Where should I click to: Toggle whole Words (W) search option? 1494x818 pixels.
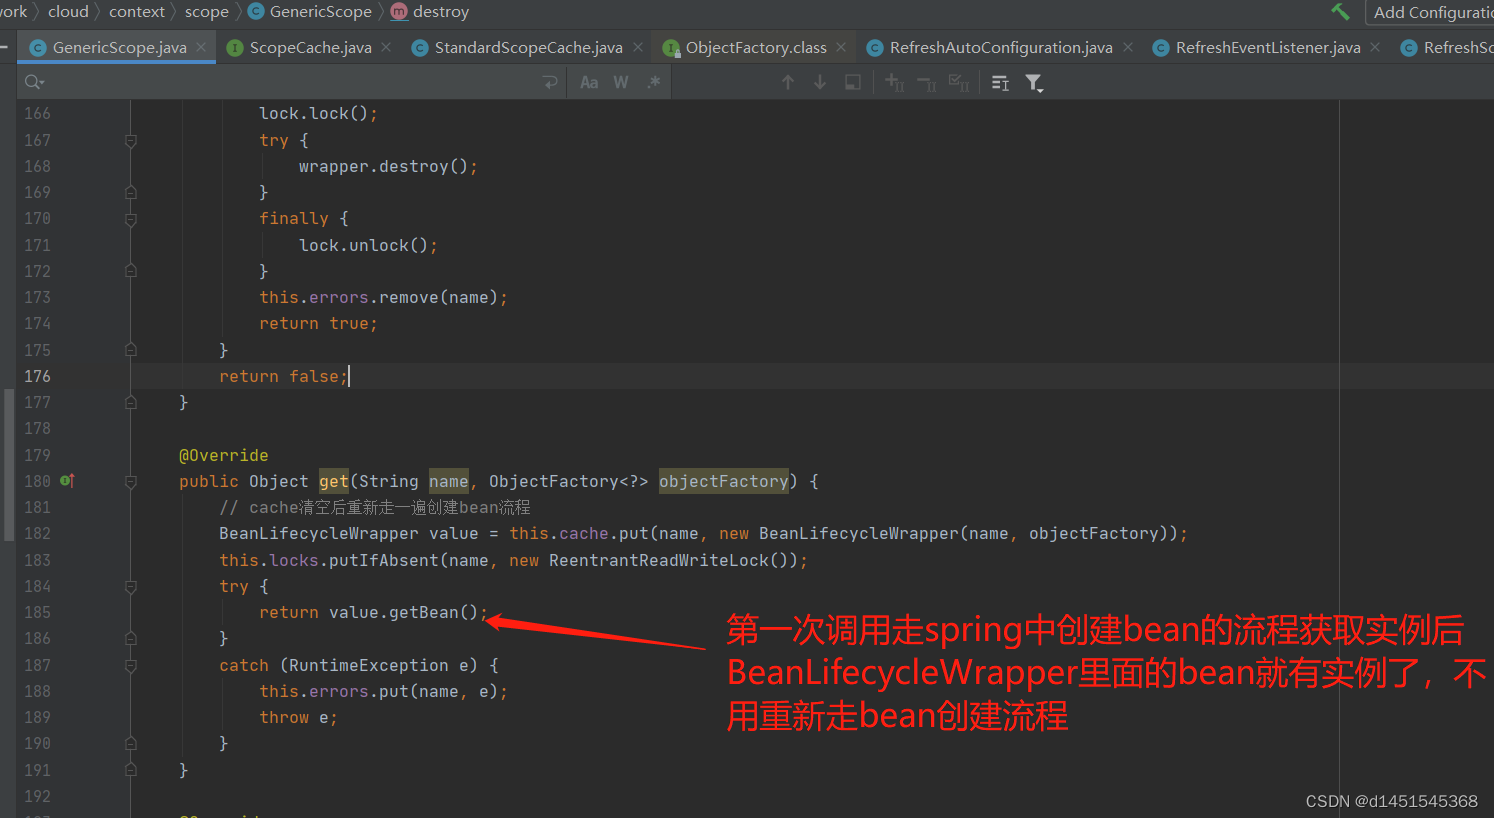coord(621,82)
